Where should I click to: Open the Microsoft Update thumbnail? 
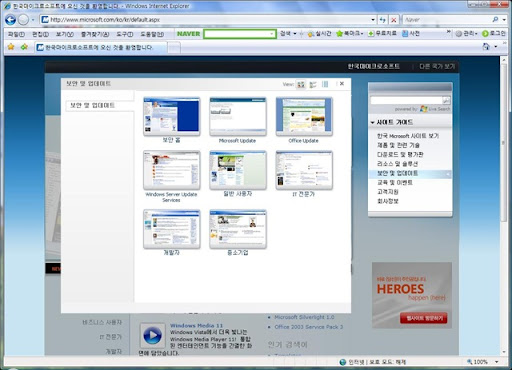[x=238, y=116]
